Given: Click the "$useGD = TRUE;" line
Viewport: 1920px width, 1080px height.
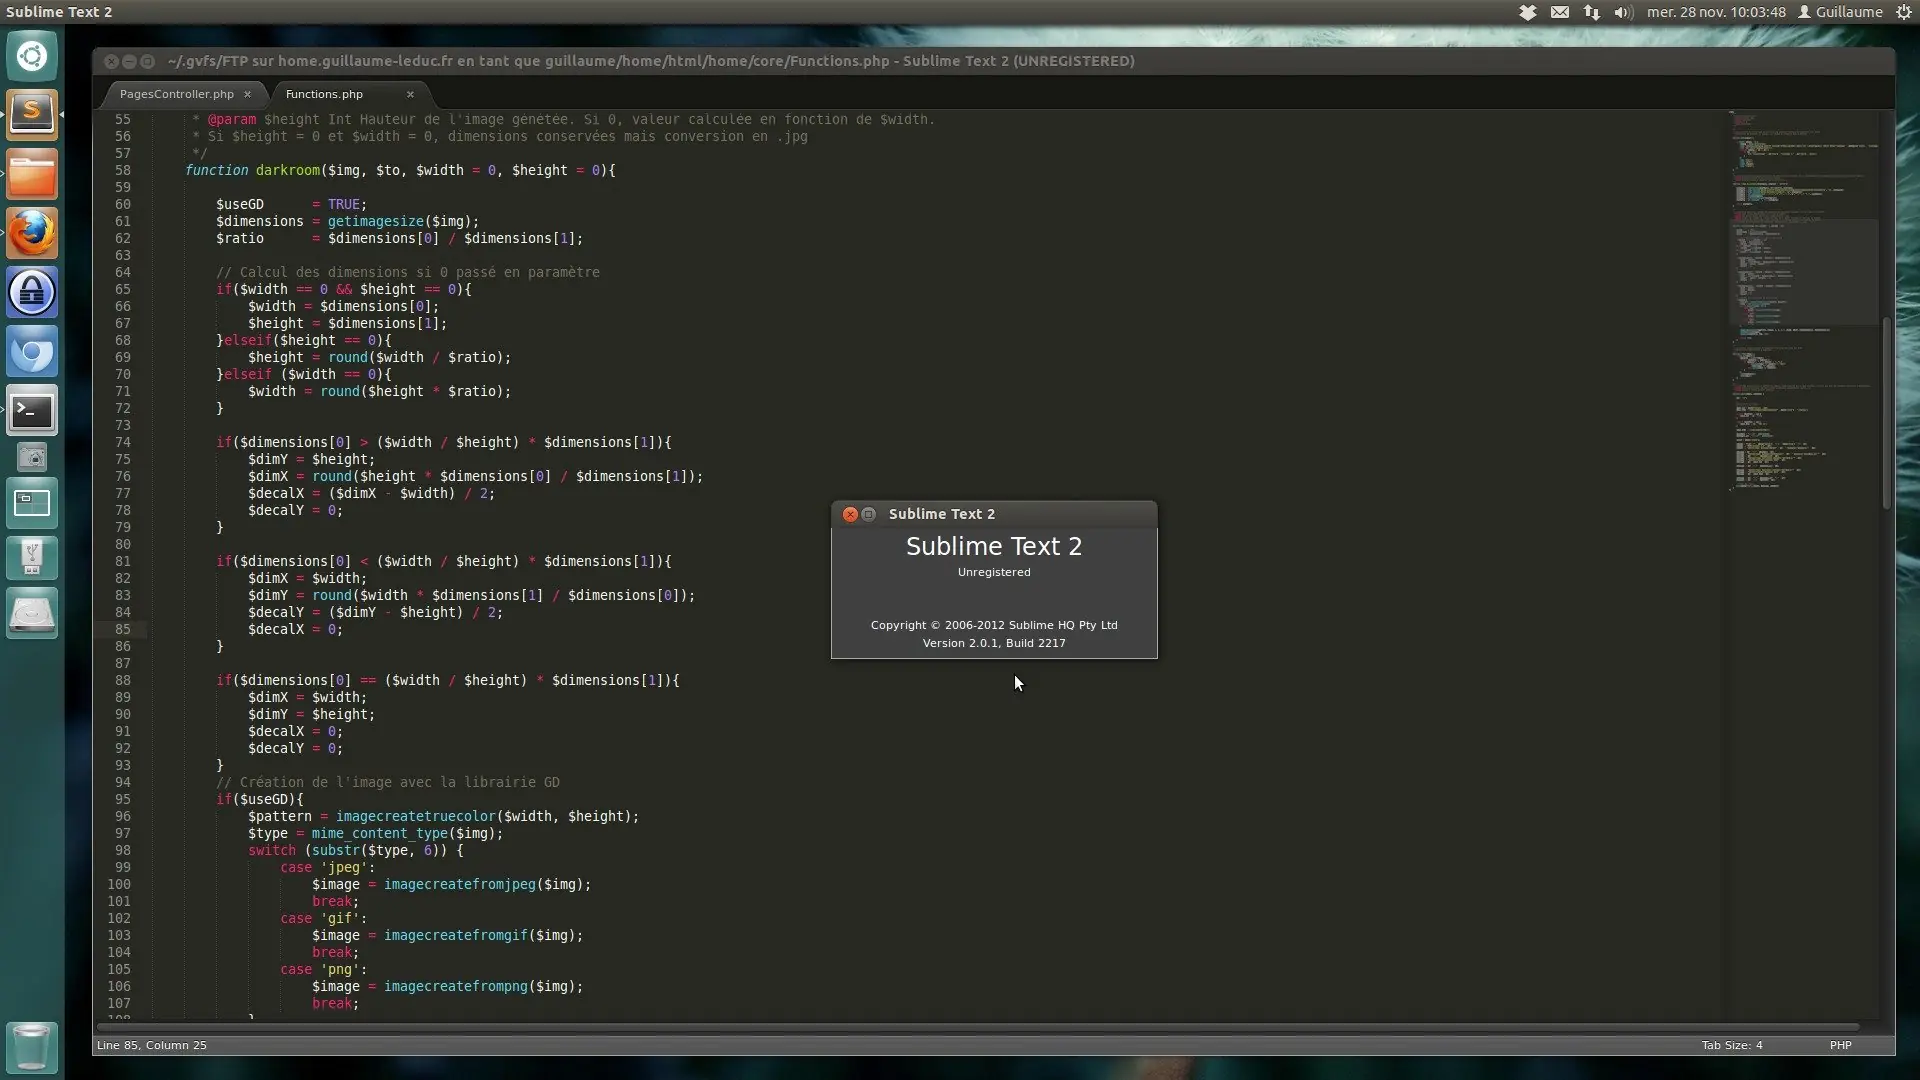Looking at the screenshot, I should (x=292, y=204).
